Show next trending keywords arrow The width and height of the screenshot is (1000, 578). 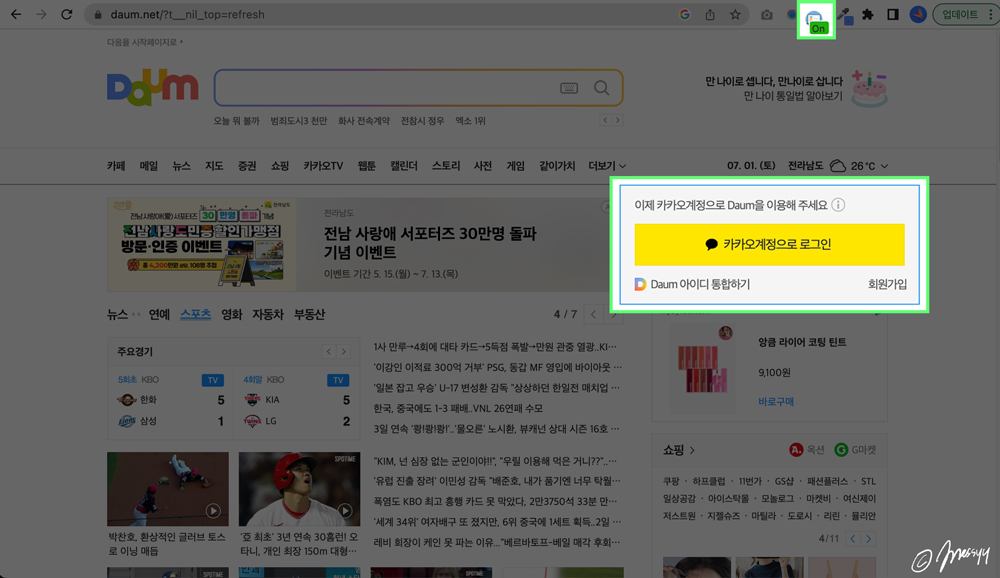tap(617, 120)
